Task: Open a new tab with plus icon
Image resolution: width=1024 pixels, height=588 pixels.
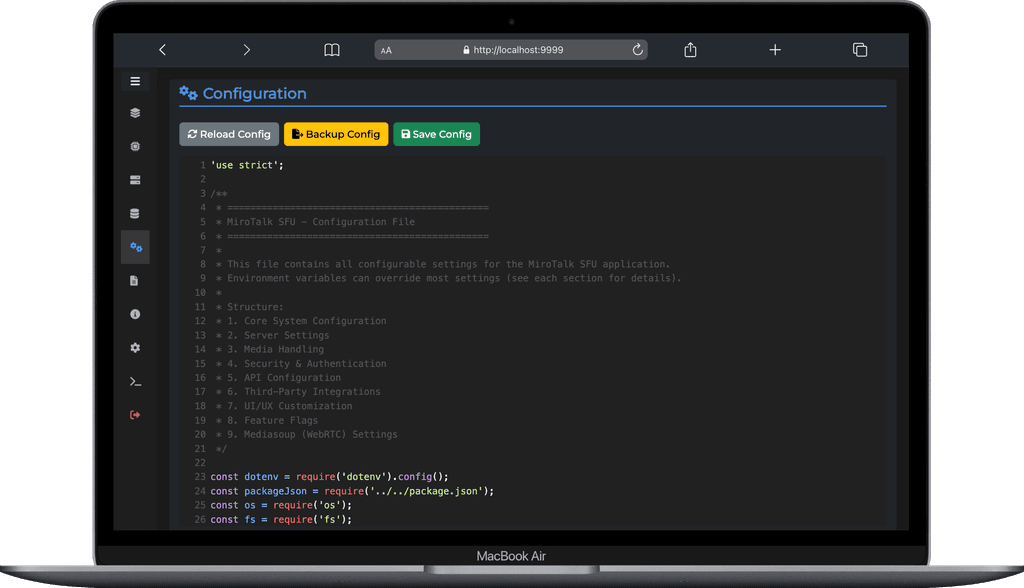Action: [775, 50]
